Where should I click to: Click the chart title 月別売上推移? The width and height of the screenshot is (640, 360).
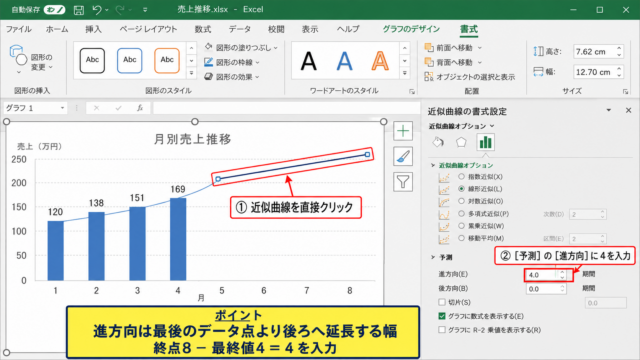[x=192, y=139]
